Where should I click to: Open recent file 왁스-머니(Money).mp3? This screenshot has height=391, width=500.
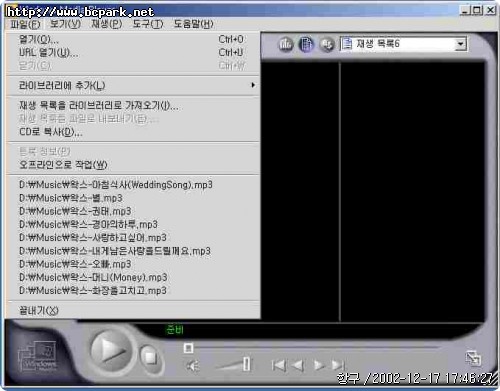coord(133,277)
